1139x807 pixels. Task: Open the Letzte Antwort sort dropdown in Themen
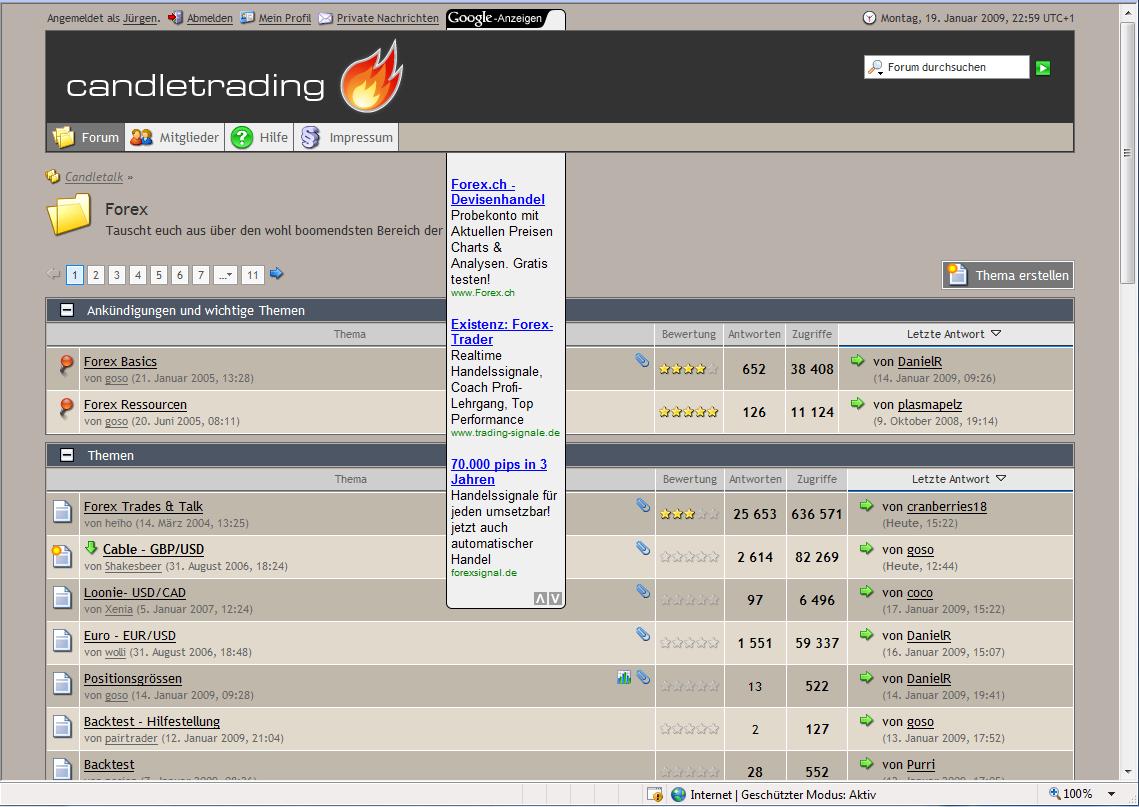pyautogui.click(x=1001, y=479)
